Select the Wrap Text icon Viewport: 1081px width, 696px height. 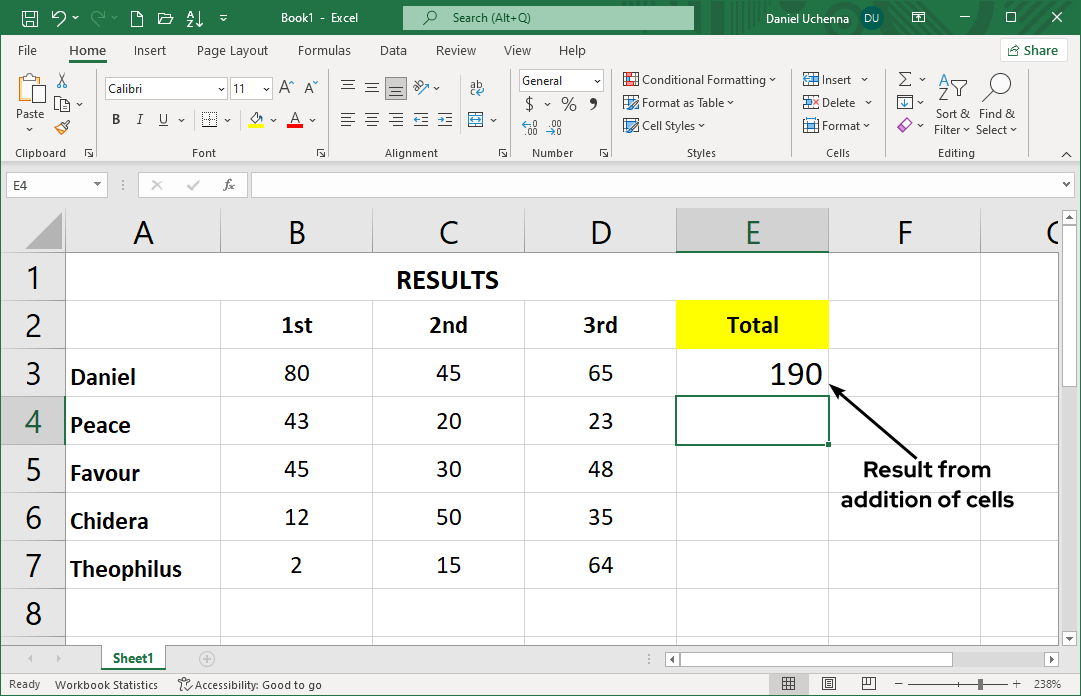click(x=478, y=86)
